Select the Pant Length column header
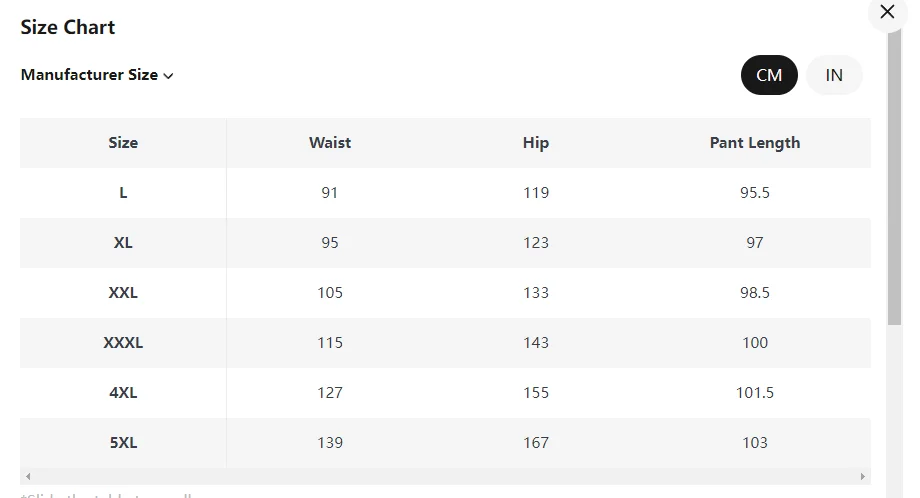Viewport: 920px width, 498px height. (x=755, y=143)
